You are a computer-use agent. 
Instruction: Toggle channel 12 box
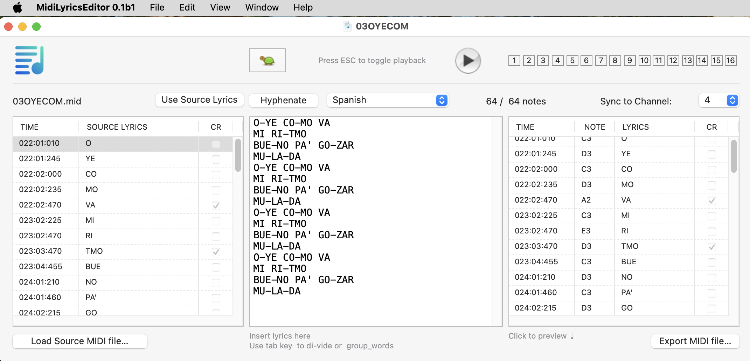point(673,60)
